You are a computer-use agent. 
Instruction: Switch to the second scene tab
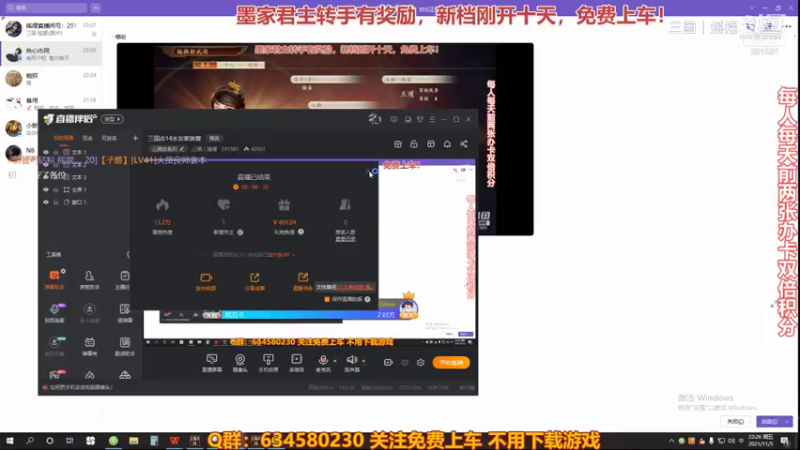(x=88, y=138)
